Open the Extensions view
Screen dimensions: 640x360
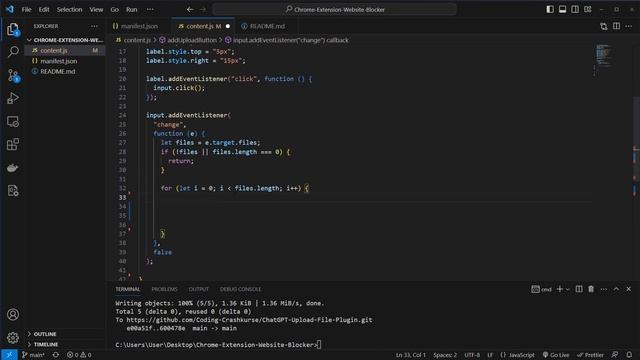click(x=13, y=144)
